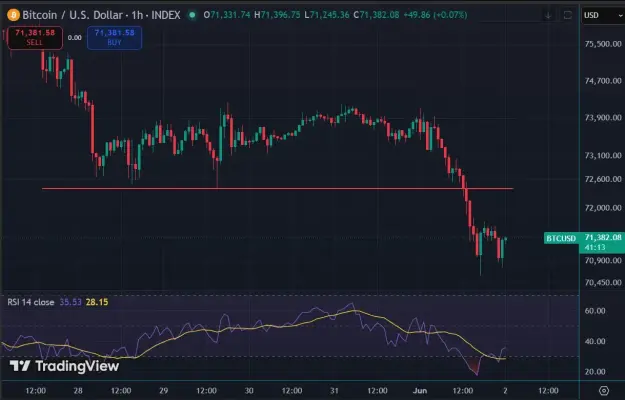
Task: Click the 28 date label on time axis
Action: (x=78, y=391)
